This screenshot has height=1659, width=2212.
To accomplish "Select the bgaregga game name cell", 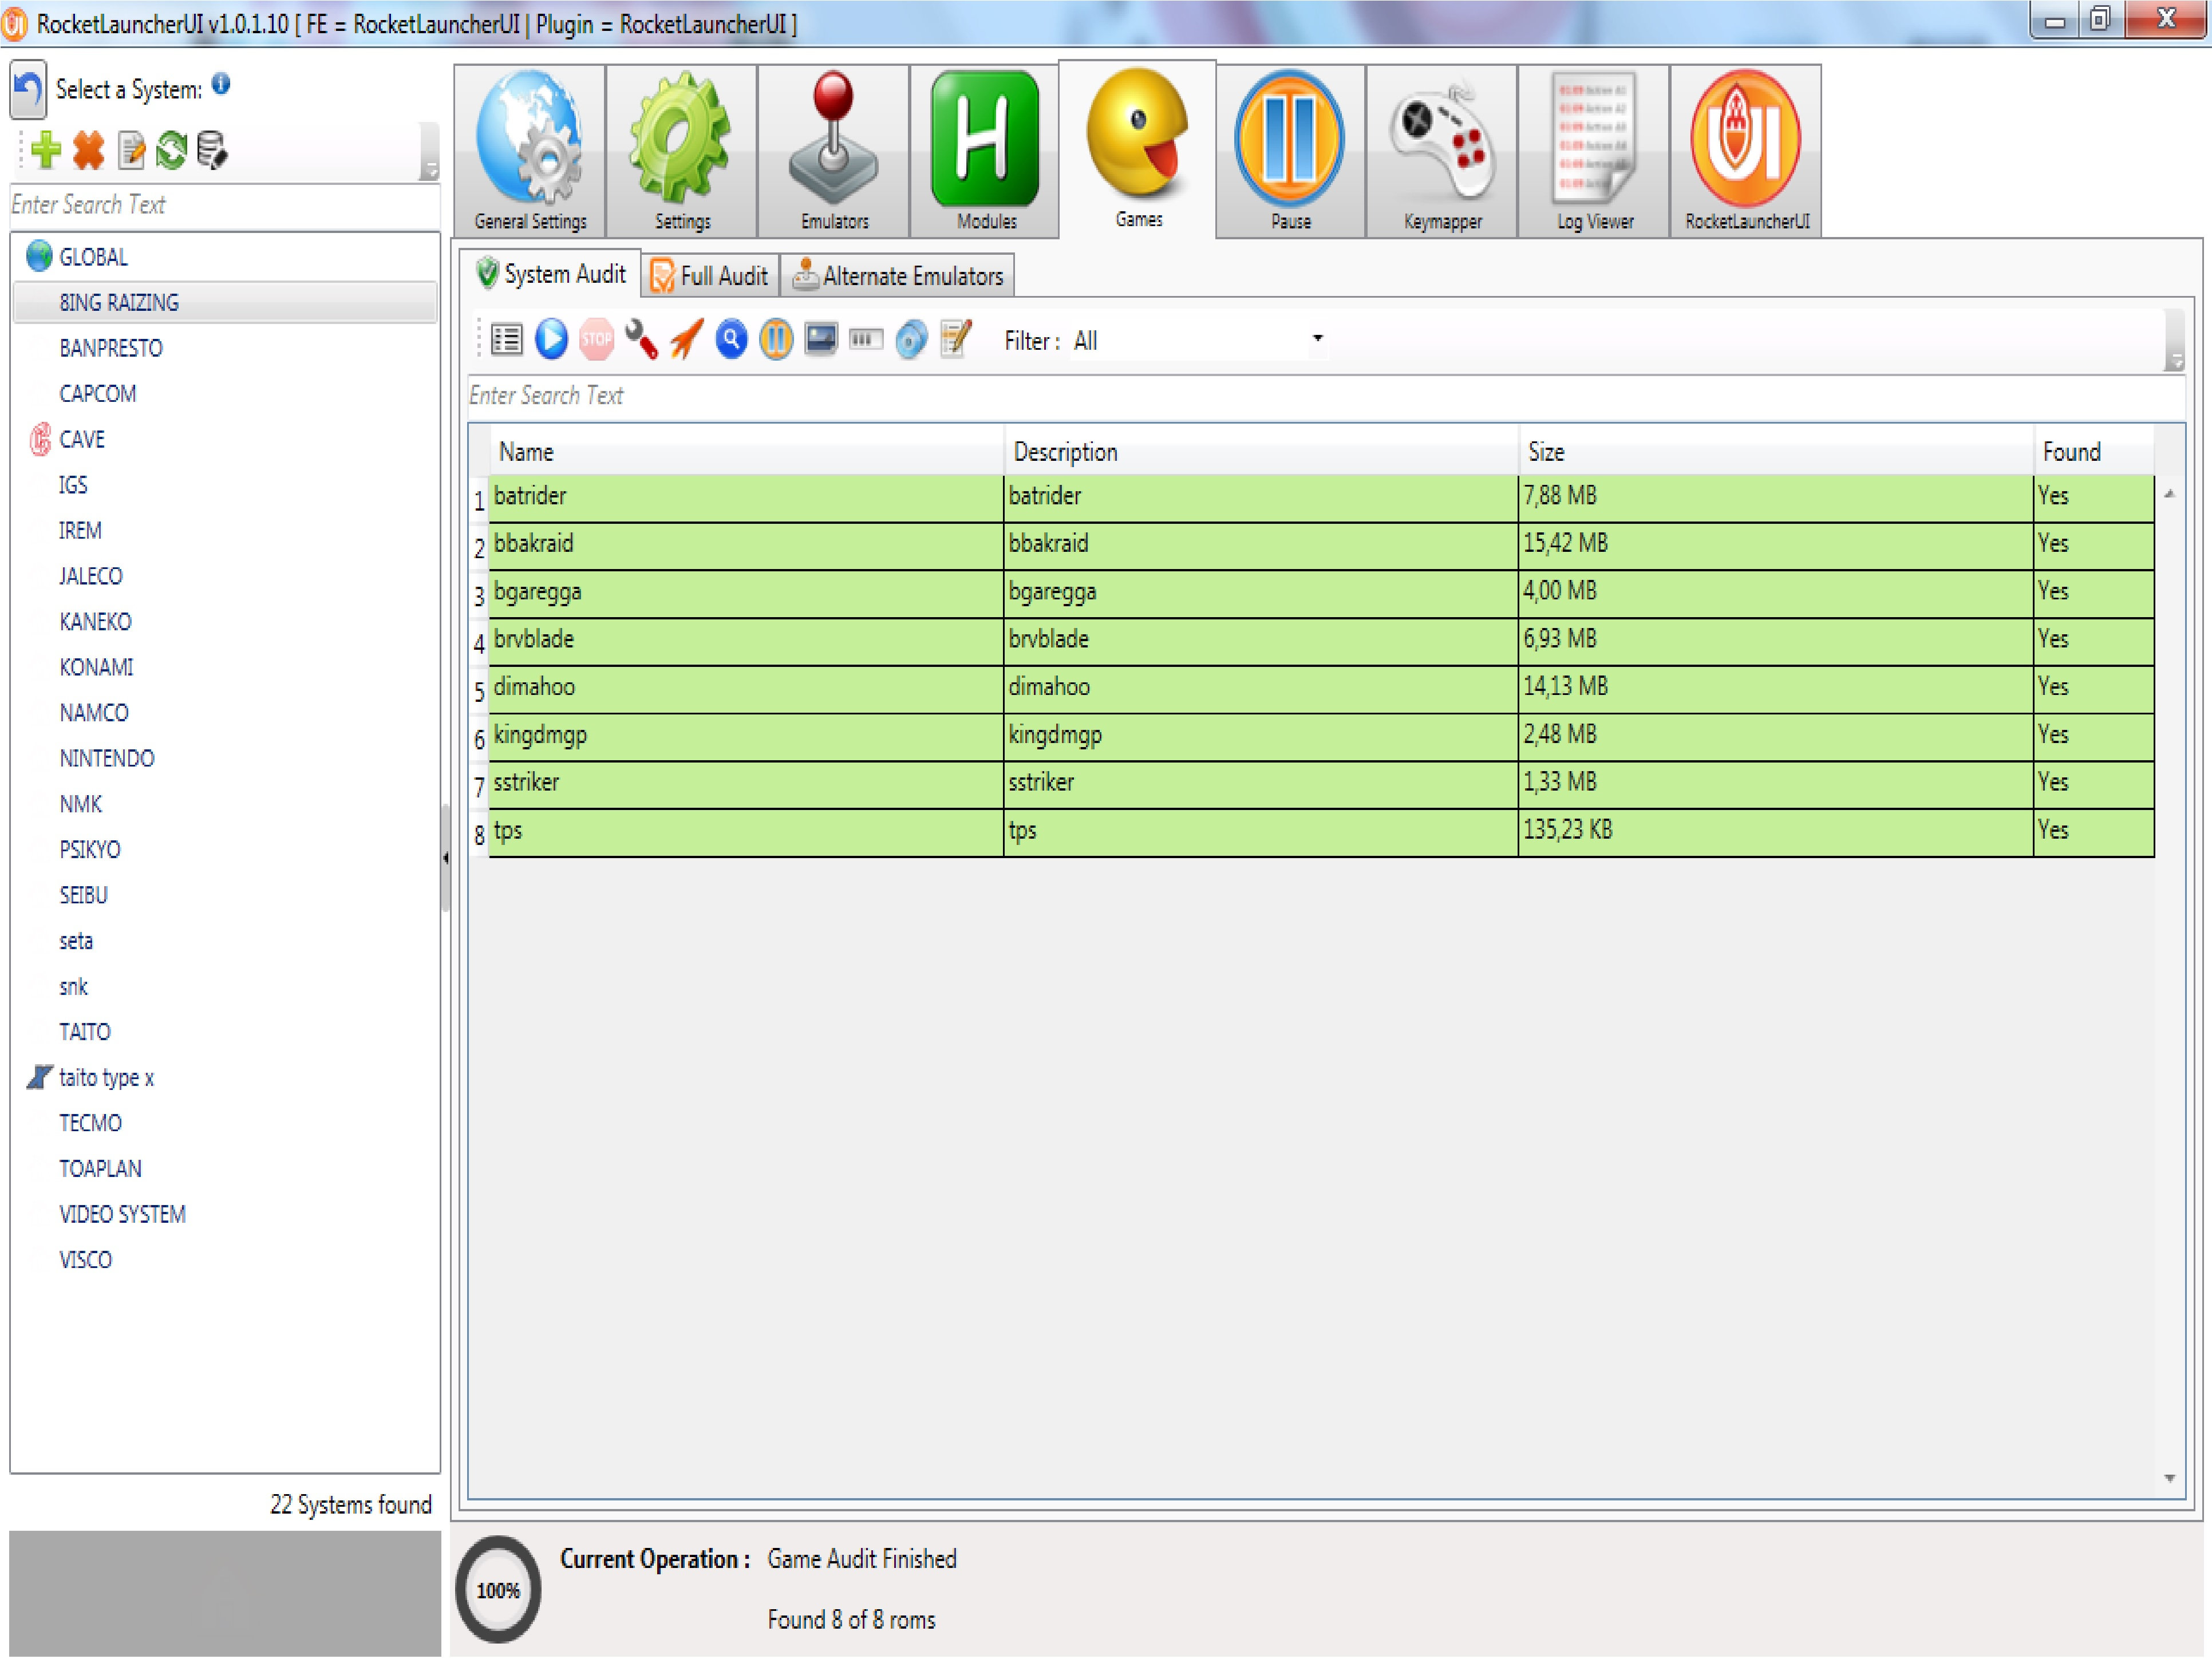I will pos(746,594).
